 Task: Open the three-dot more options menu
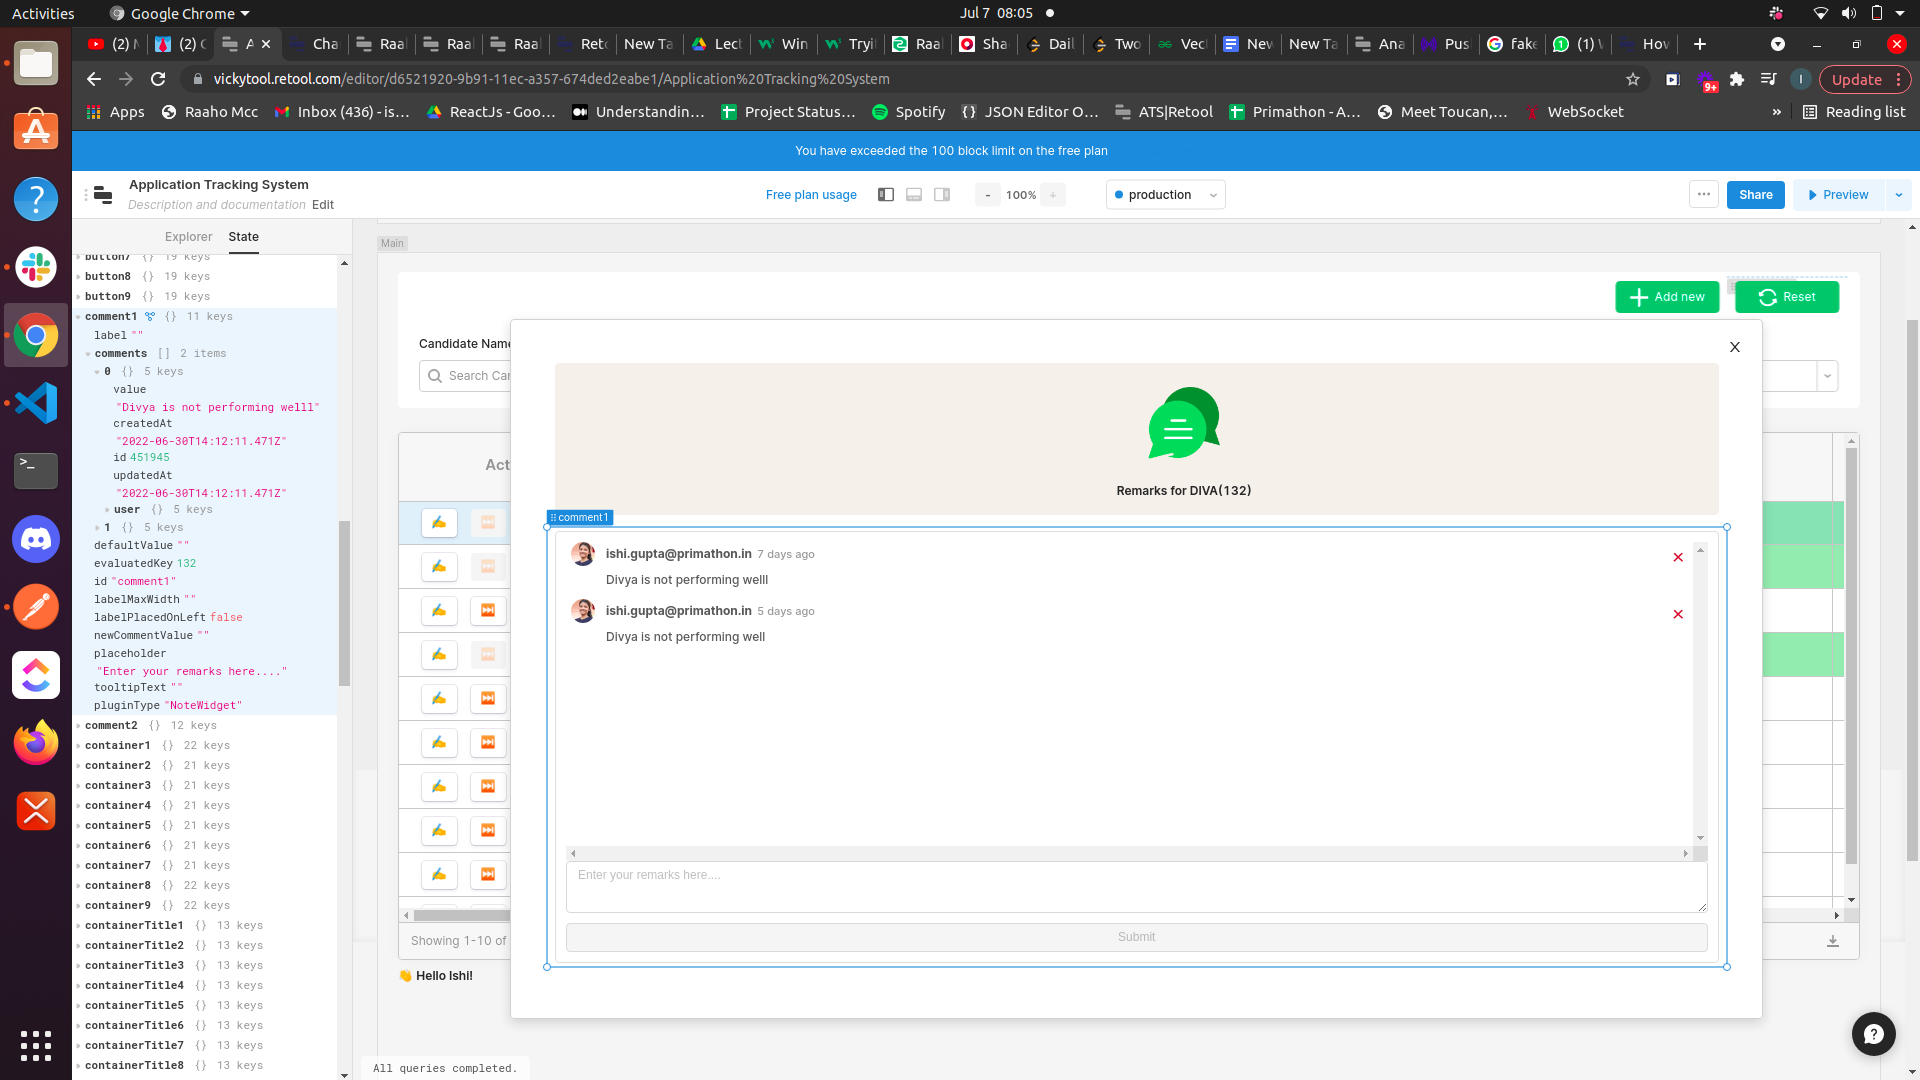[x=1704, y=195]
